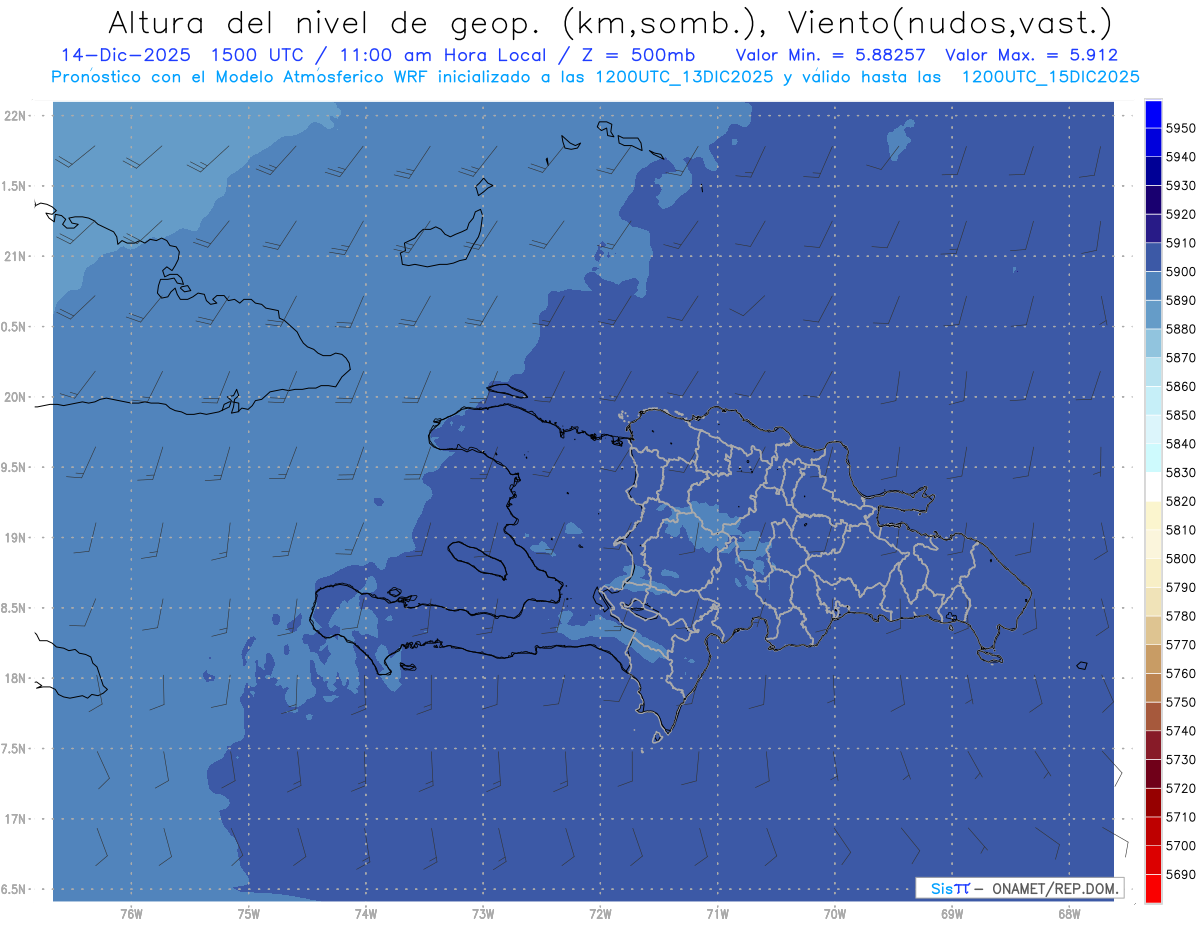Click the '73W' longitude label
This screenshot has height=927, width=1200.
483,914
